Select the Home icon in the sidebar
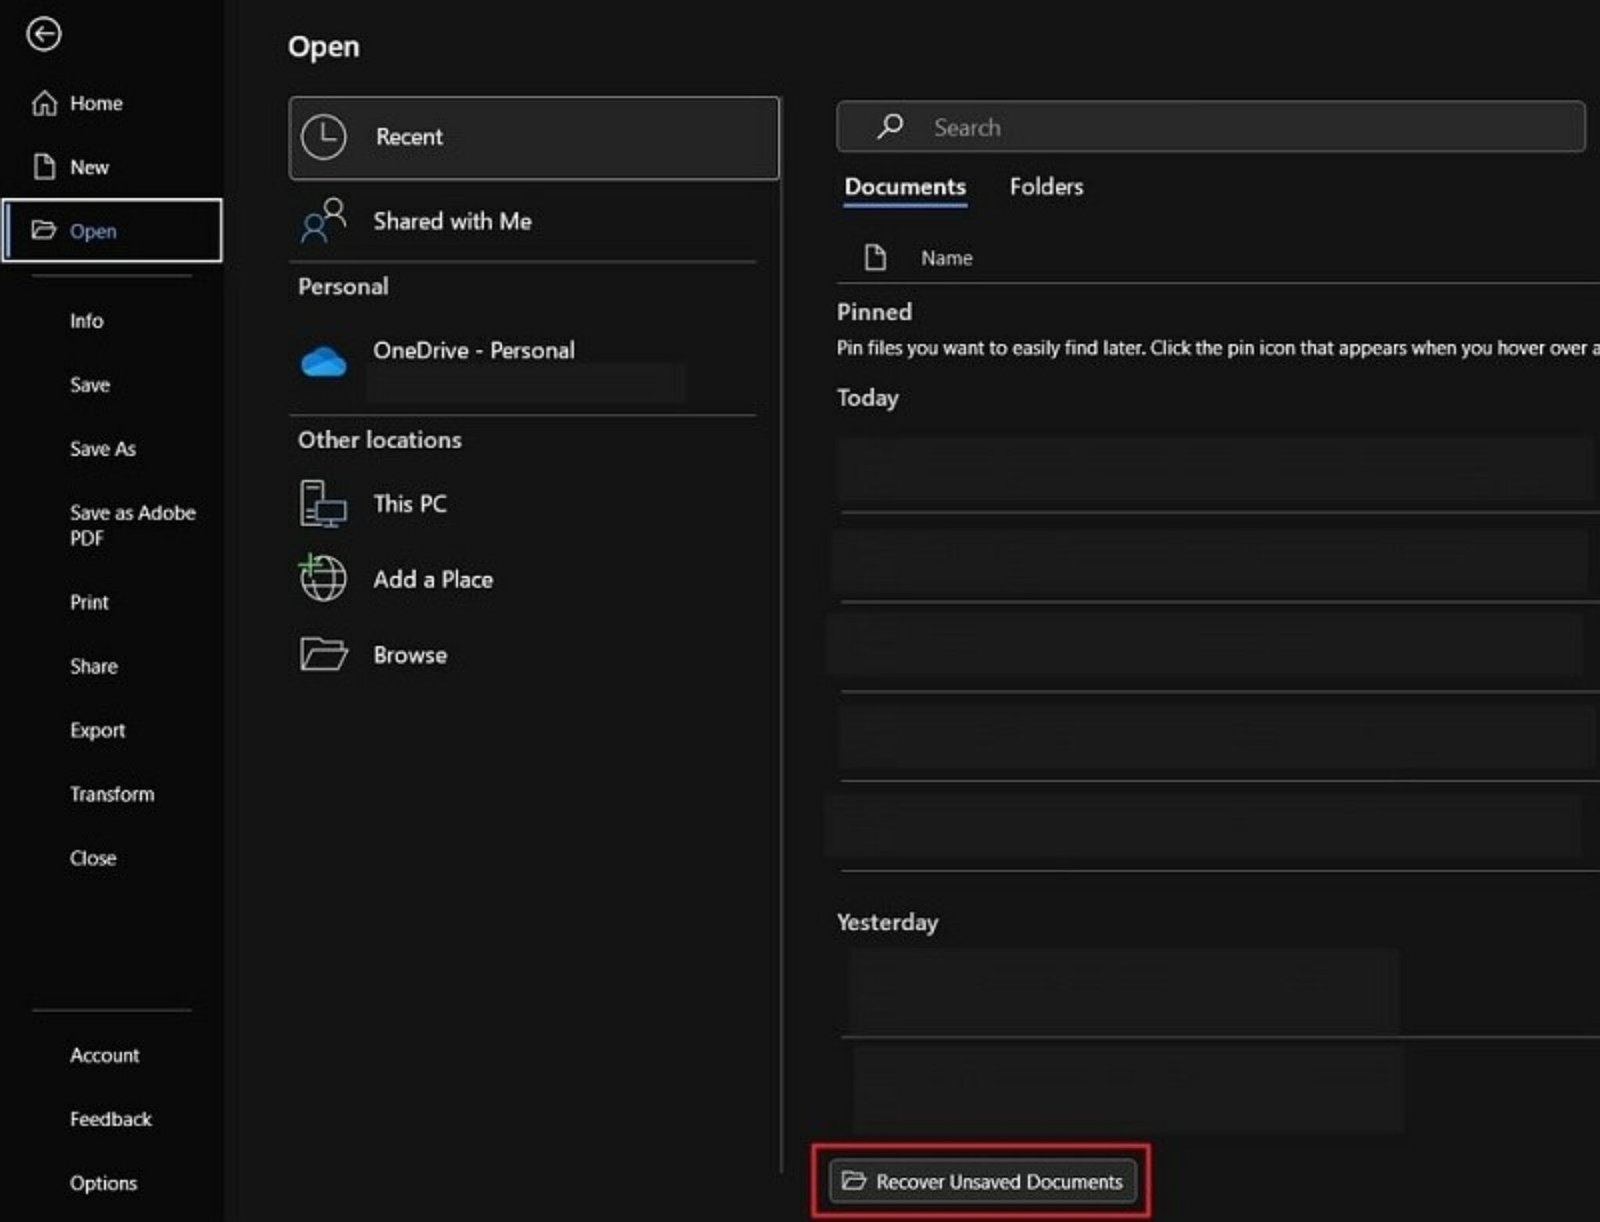The width and height of the screenshot is (1600, 1222). tap(45, 102)
